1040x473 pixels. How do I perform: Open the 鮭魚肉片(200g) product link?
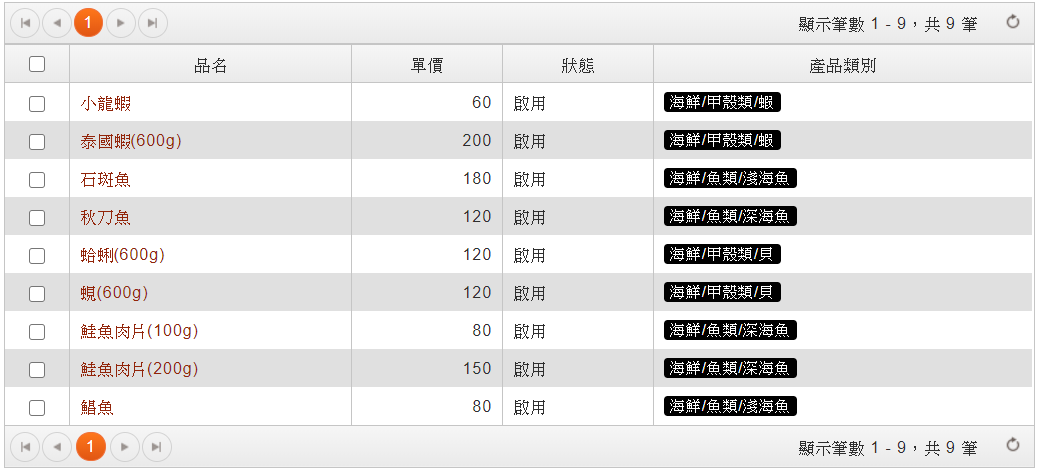pyautogui.click(x=139, y=370)
